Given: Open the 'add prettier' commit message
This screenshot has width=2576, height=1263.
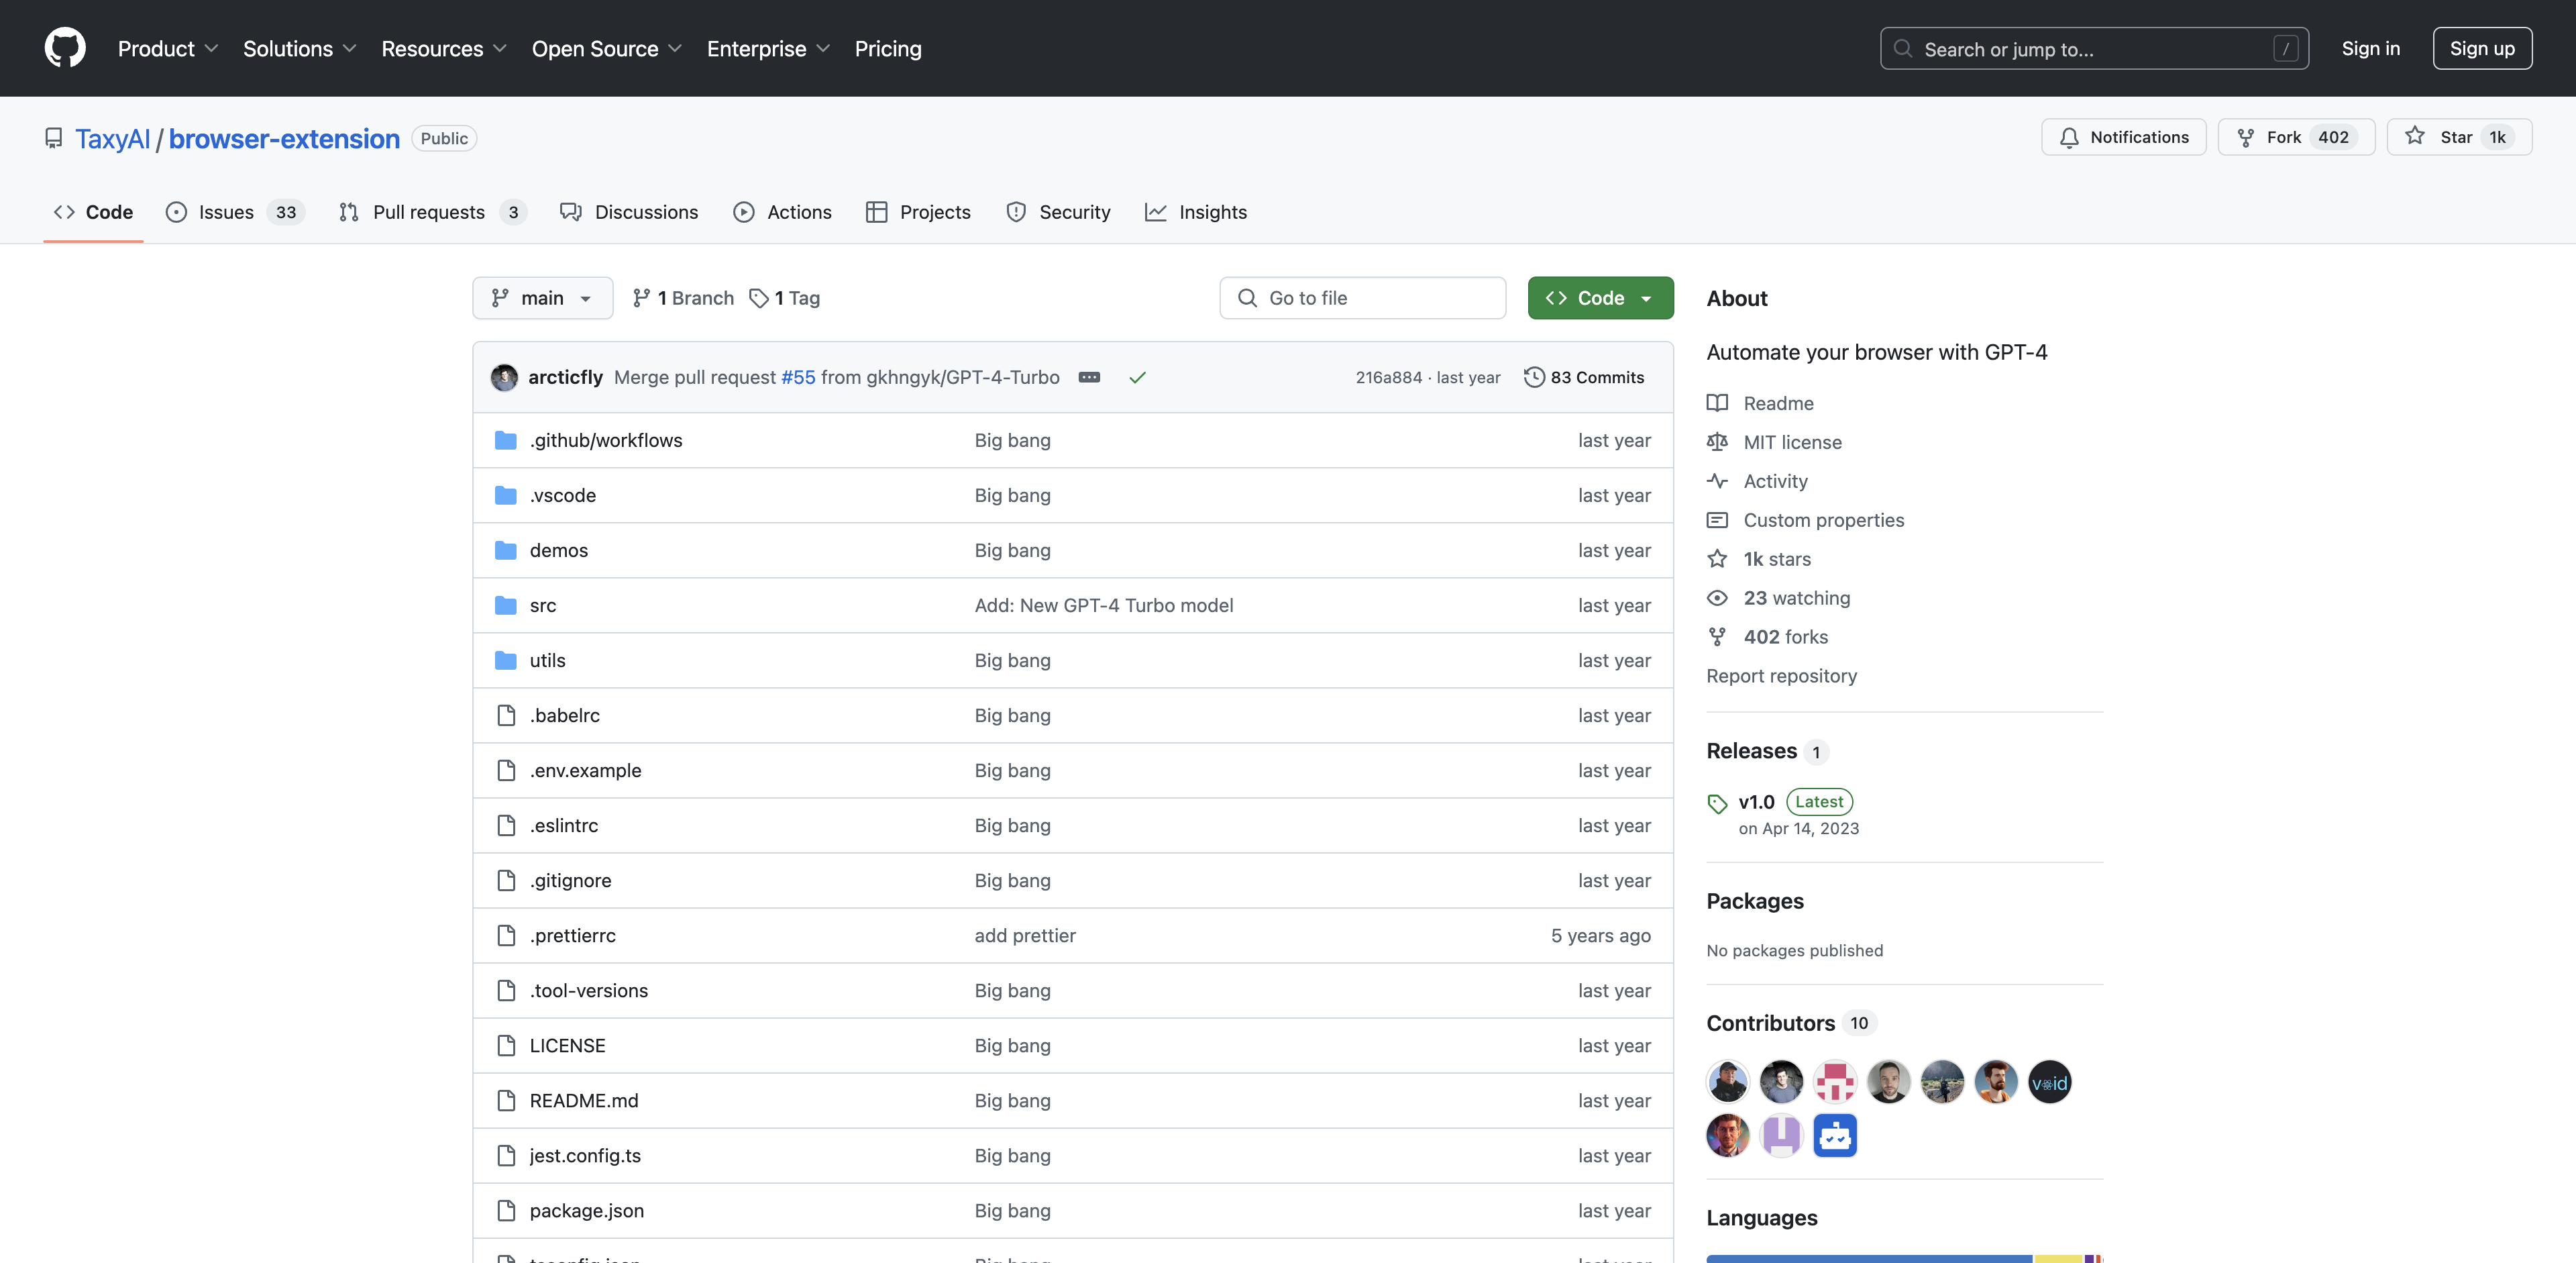Looking at the screenshot, I should [1025, 935].
